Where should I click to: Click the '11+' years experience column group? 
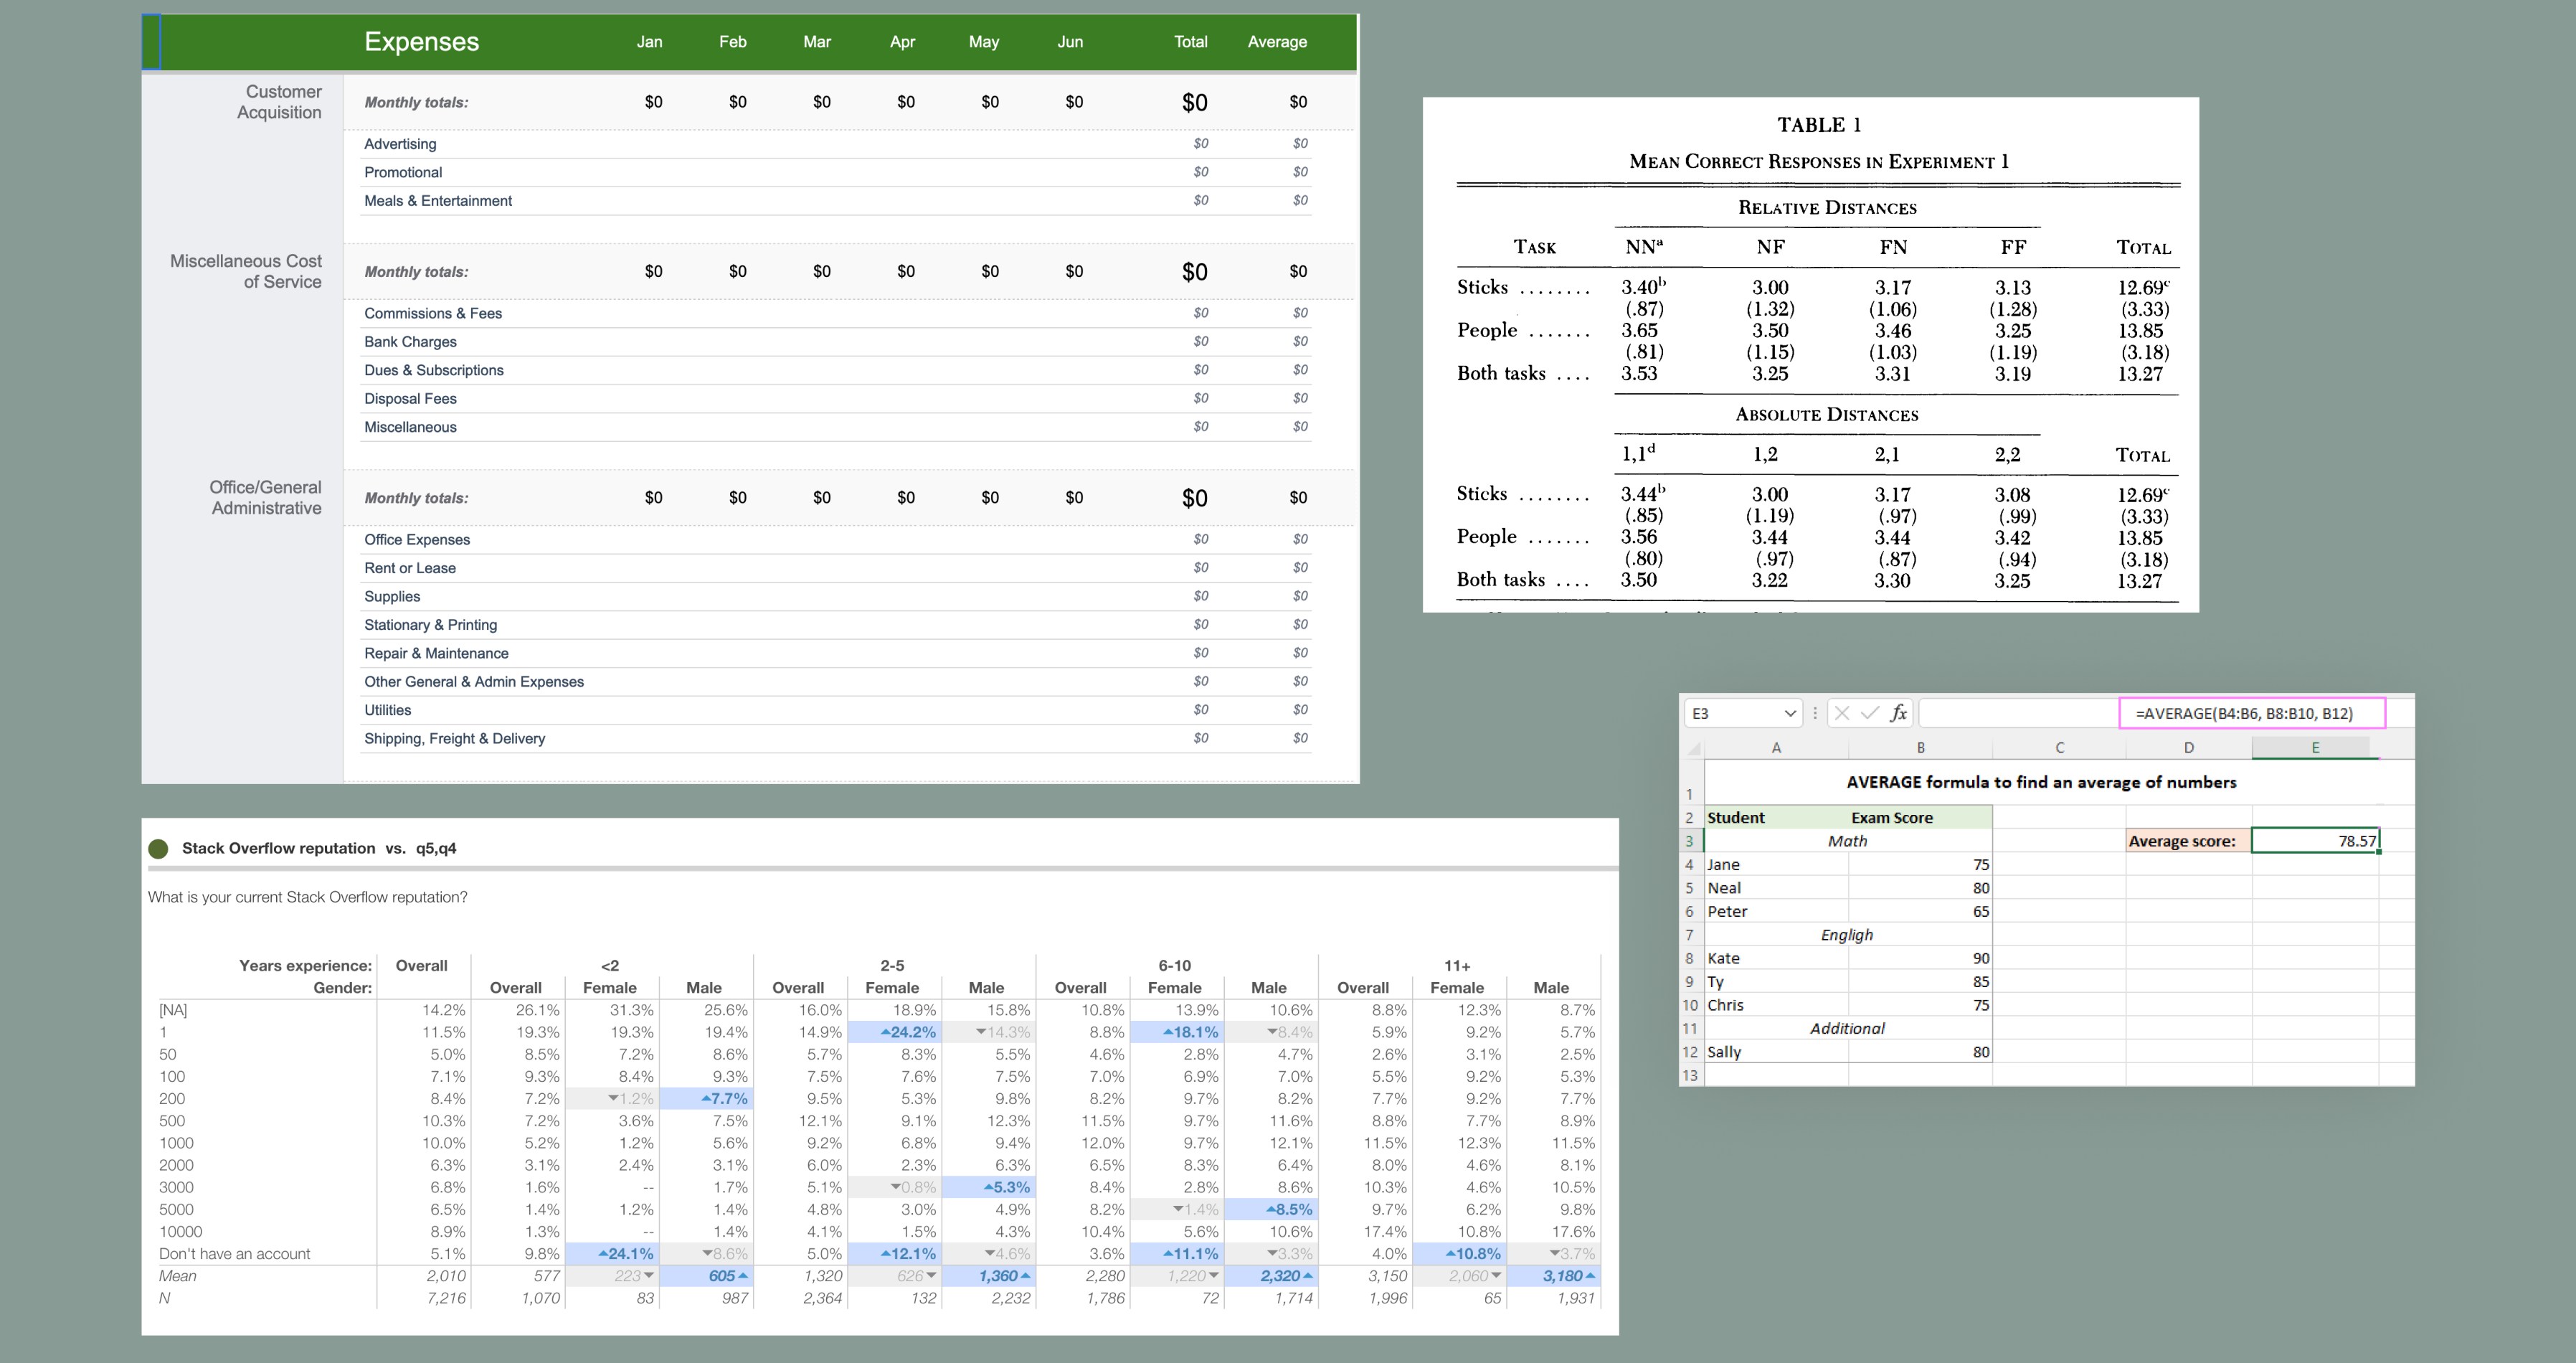point(1457,966)
